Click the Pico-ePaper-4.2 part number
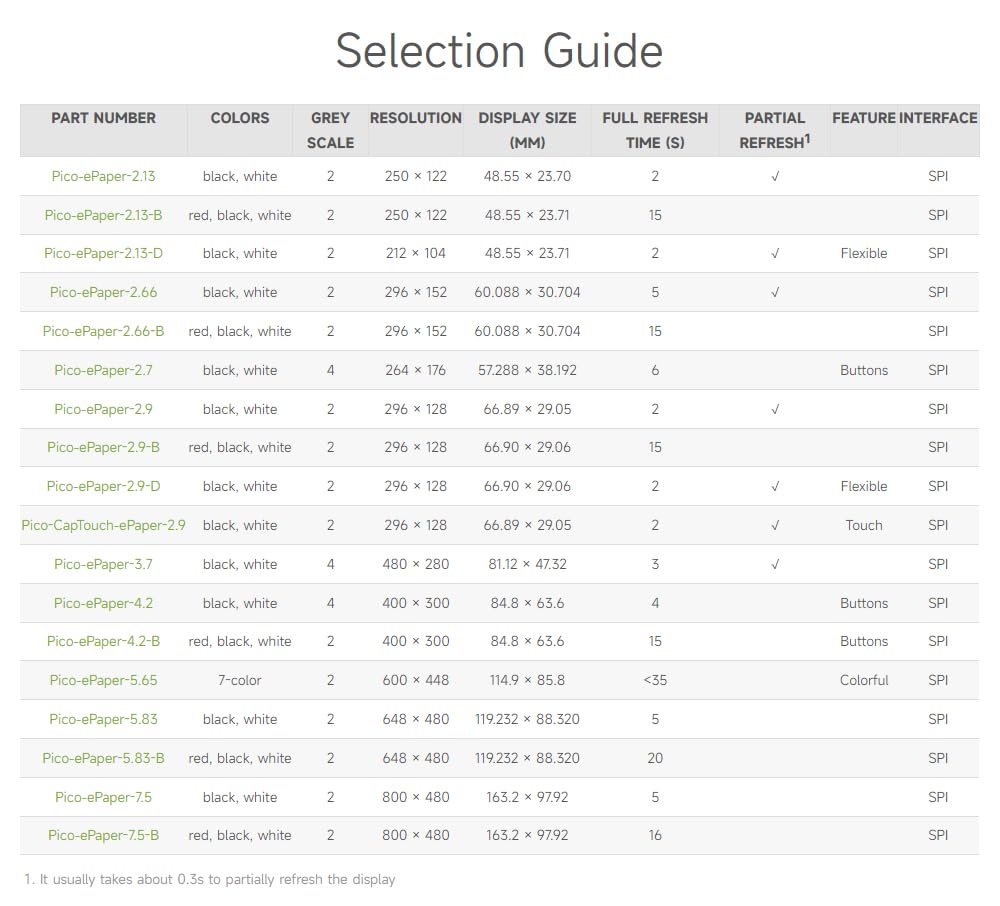Image resolution: width=1000 pixels, height=906 pixels. (x=103, y=603)
